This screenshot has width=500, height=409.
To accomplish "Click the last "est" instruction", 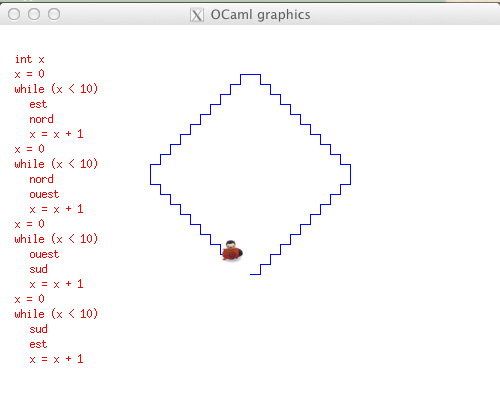I will (x=38, y=344).
